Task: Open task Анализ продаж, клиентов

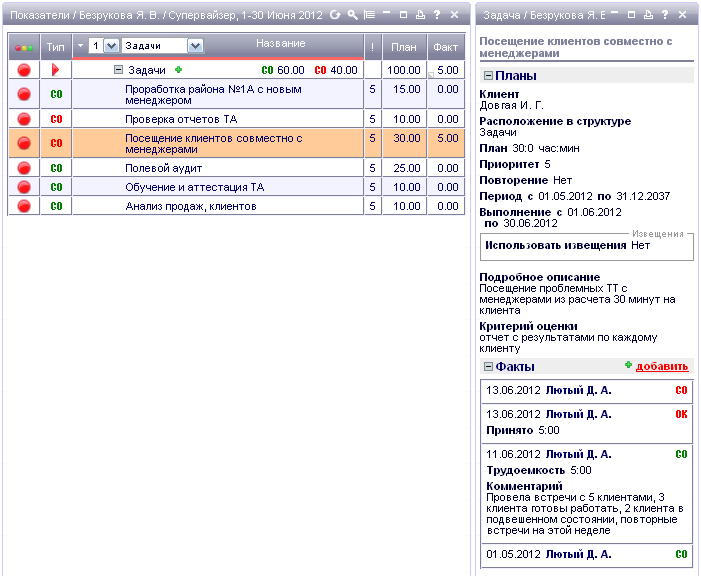Action: 191,207
